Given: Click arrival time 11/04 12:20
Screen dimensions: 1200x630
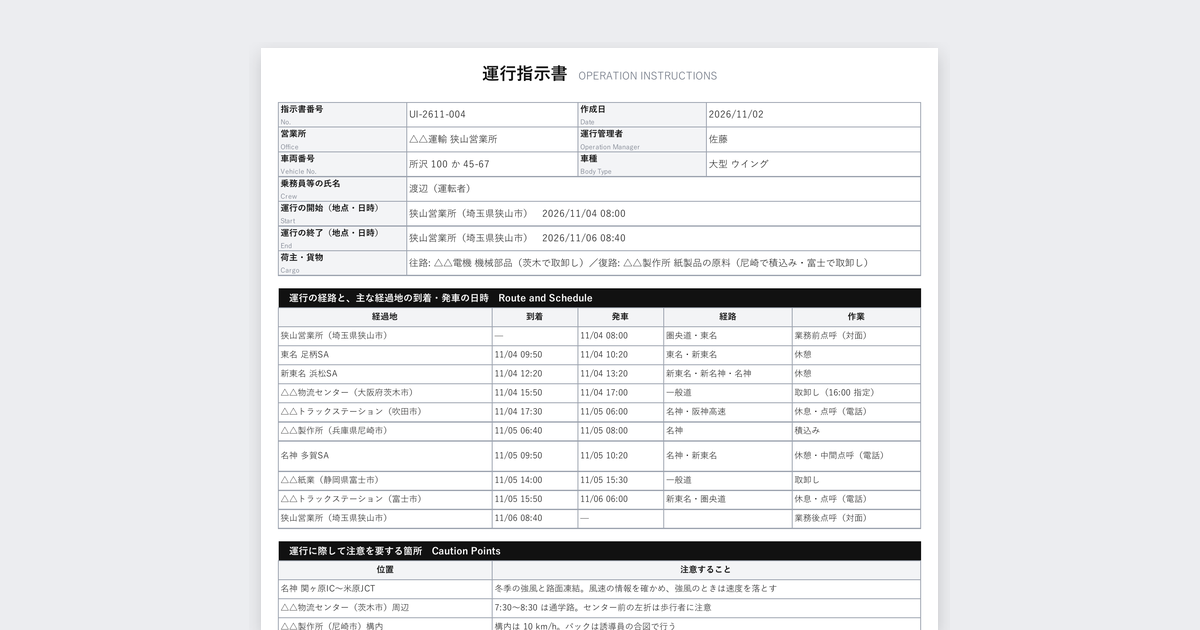Looking at the screenshot, I should coord(518,374).
